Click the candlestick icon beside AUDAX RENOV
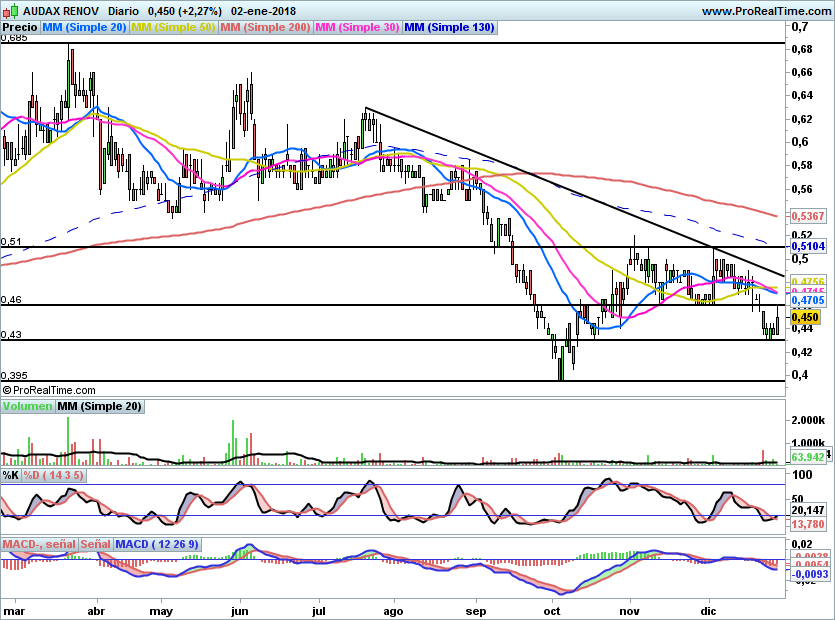This screenshot has width=835, height=620. [9, 9]
